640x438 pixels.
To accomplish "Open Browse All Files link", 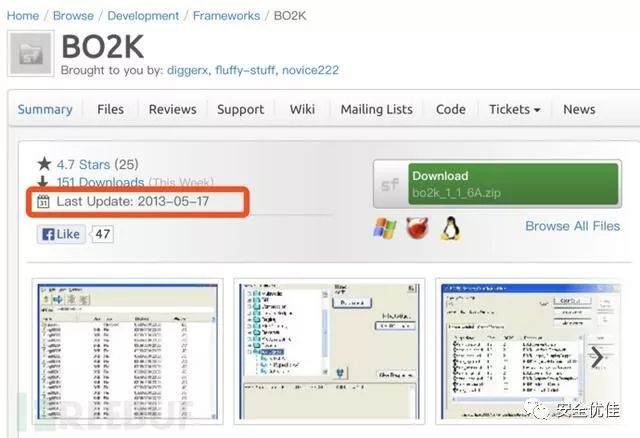I will (573, 226).
